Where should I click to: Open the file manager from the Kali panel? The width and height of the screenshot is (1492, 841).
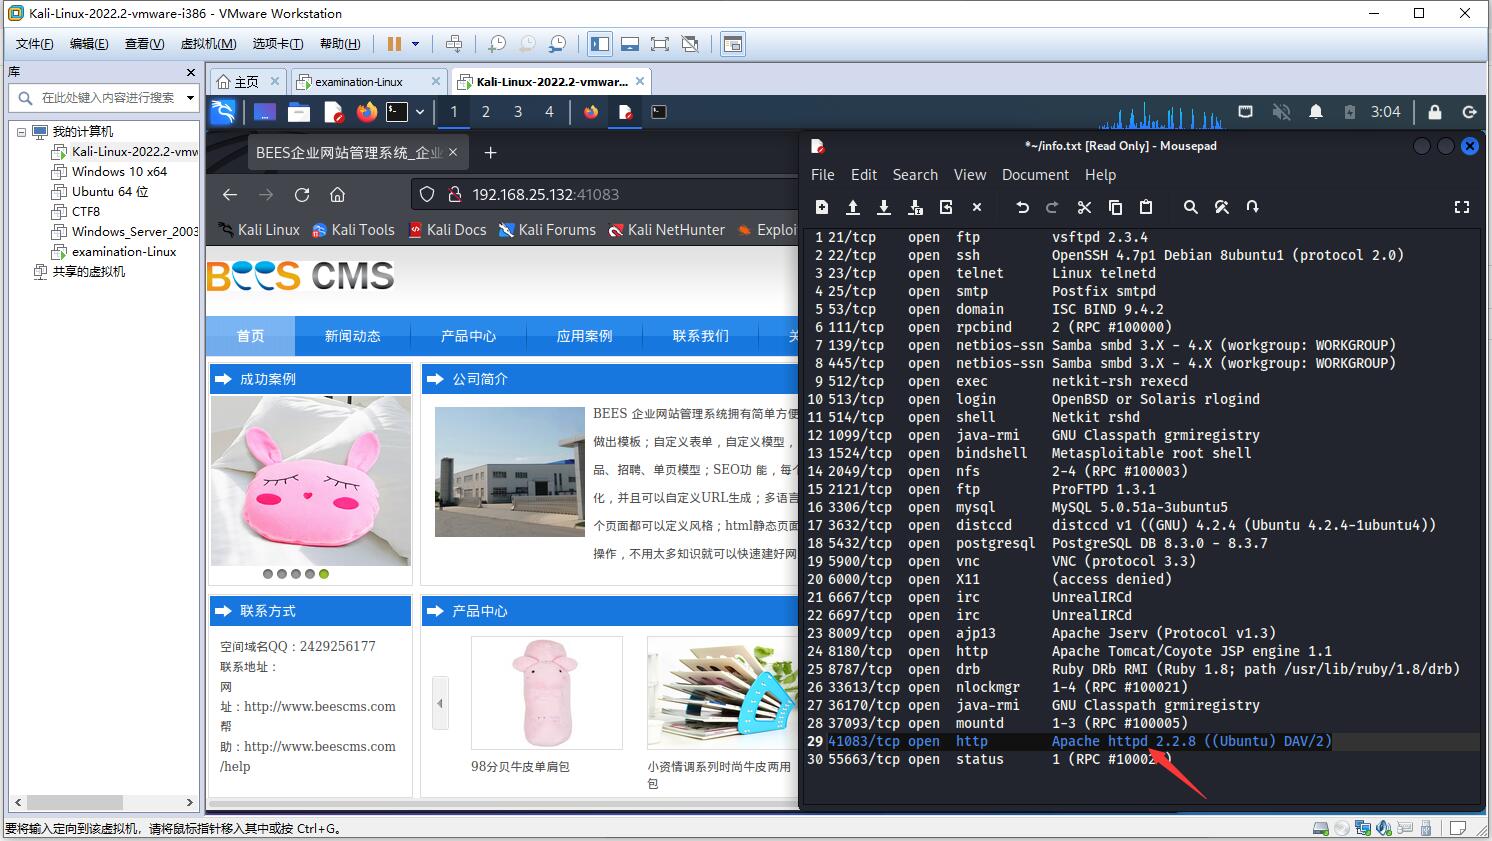pos(299,112)
